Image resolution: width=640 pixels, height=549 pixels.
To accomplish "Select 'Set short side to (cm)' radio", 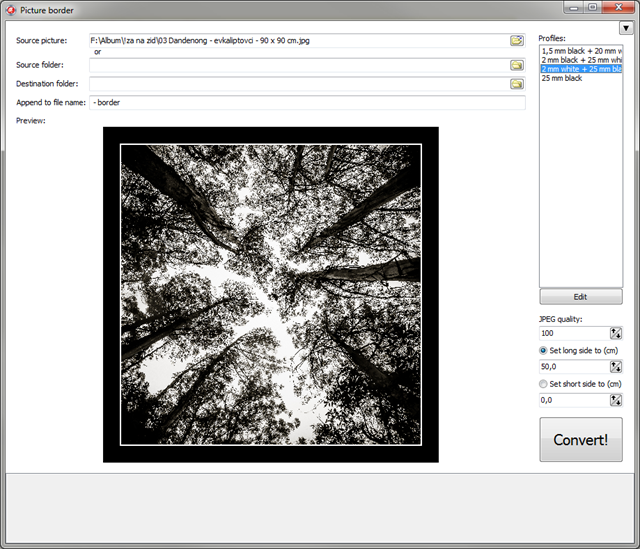I will (543, 384).
